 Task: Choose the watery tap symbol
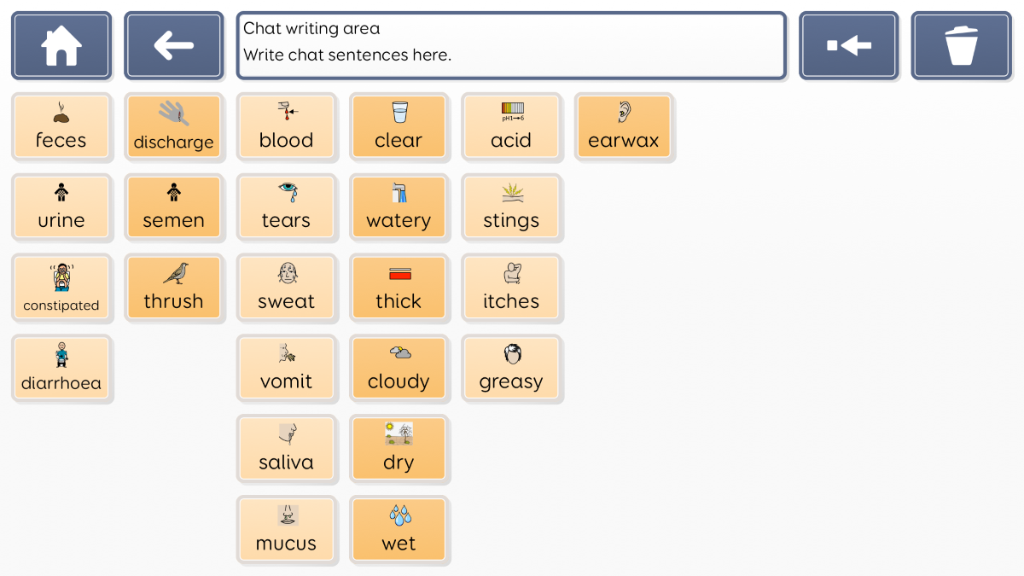pyautogui.click(x=398, y=207)
